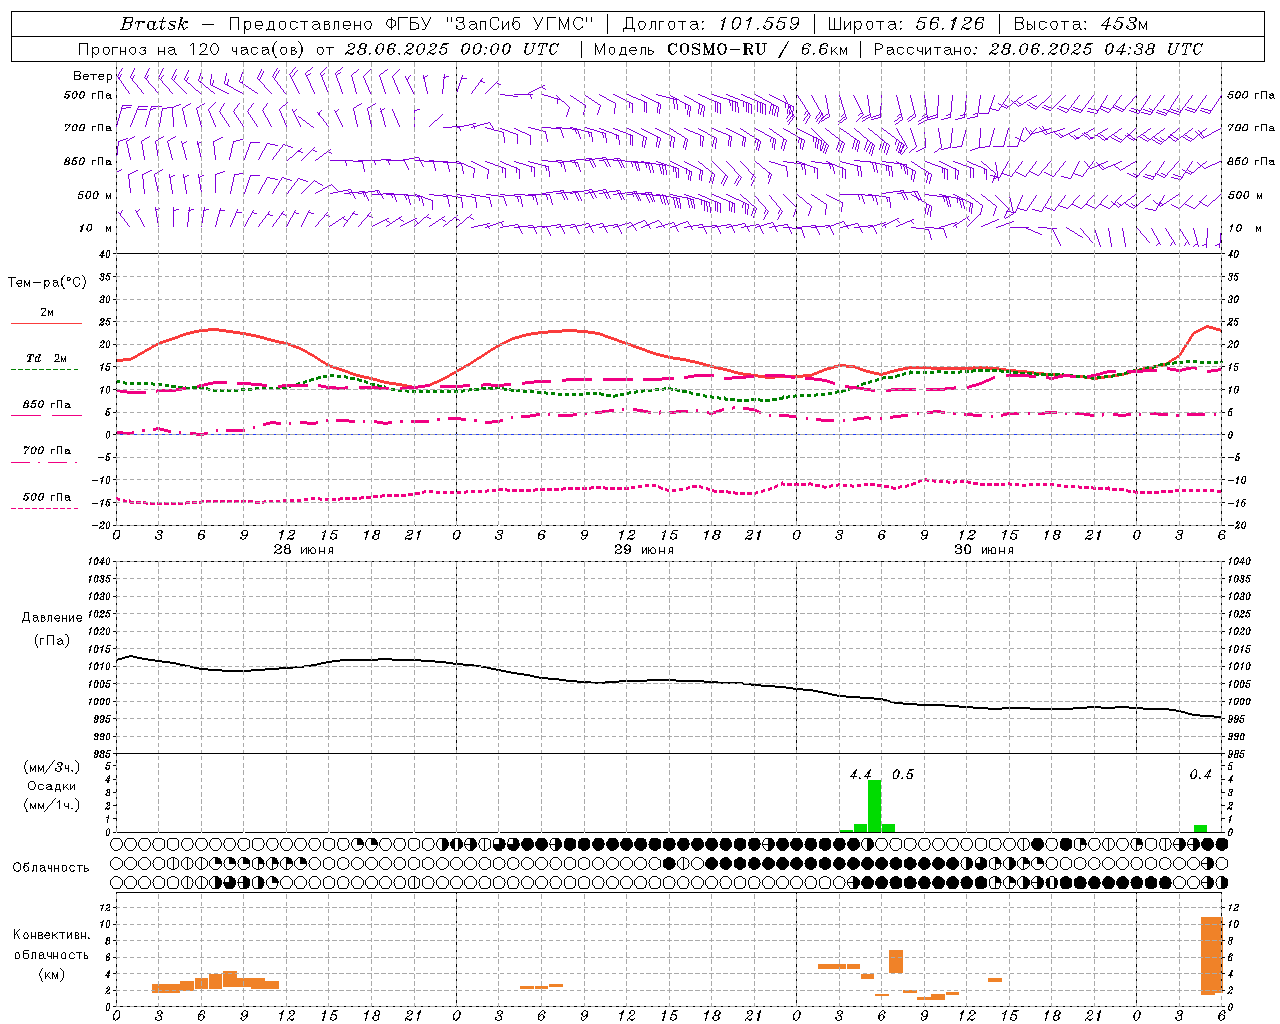Image resolution: width=1280 pixels, height=1024 pixels.
Task: Click the solid red legend line under '2м'
Action: pyautogui.click(x=46, y=324)
